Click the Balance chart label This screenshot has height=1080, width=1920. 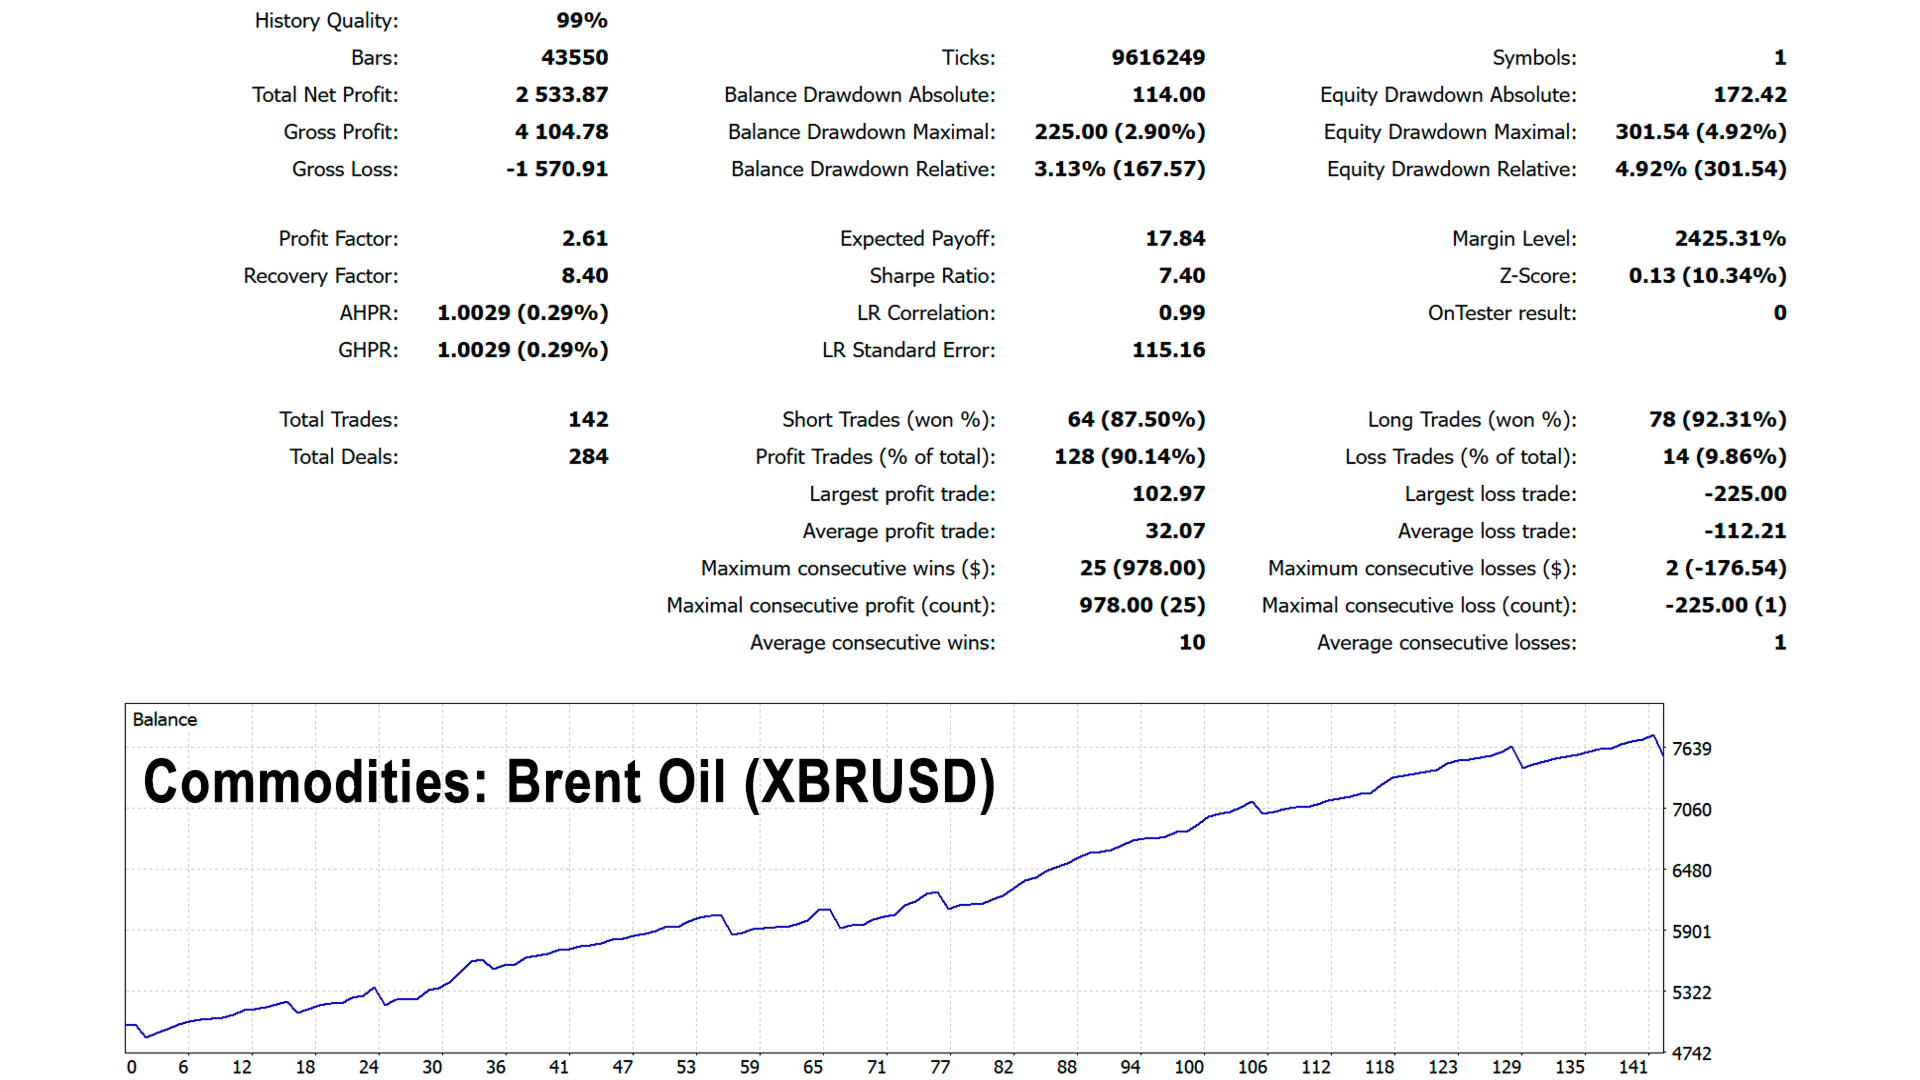pos(164,720)
